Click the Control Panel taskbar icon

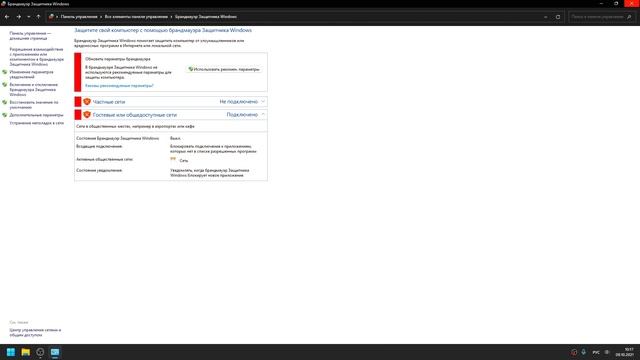(55, 352)
